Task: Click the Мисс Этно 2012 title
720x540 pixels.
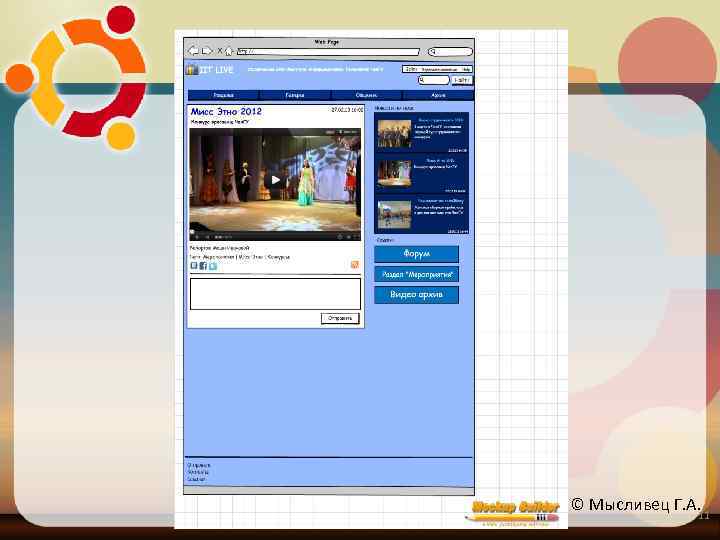Action: coord(226,112)
